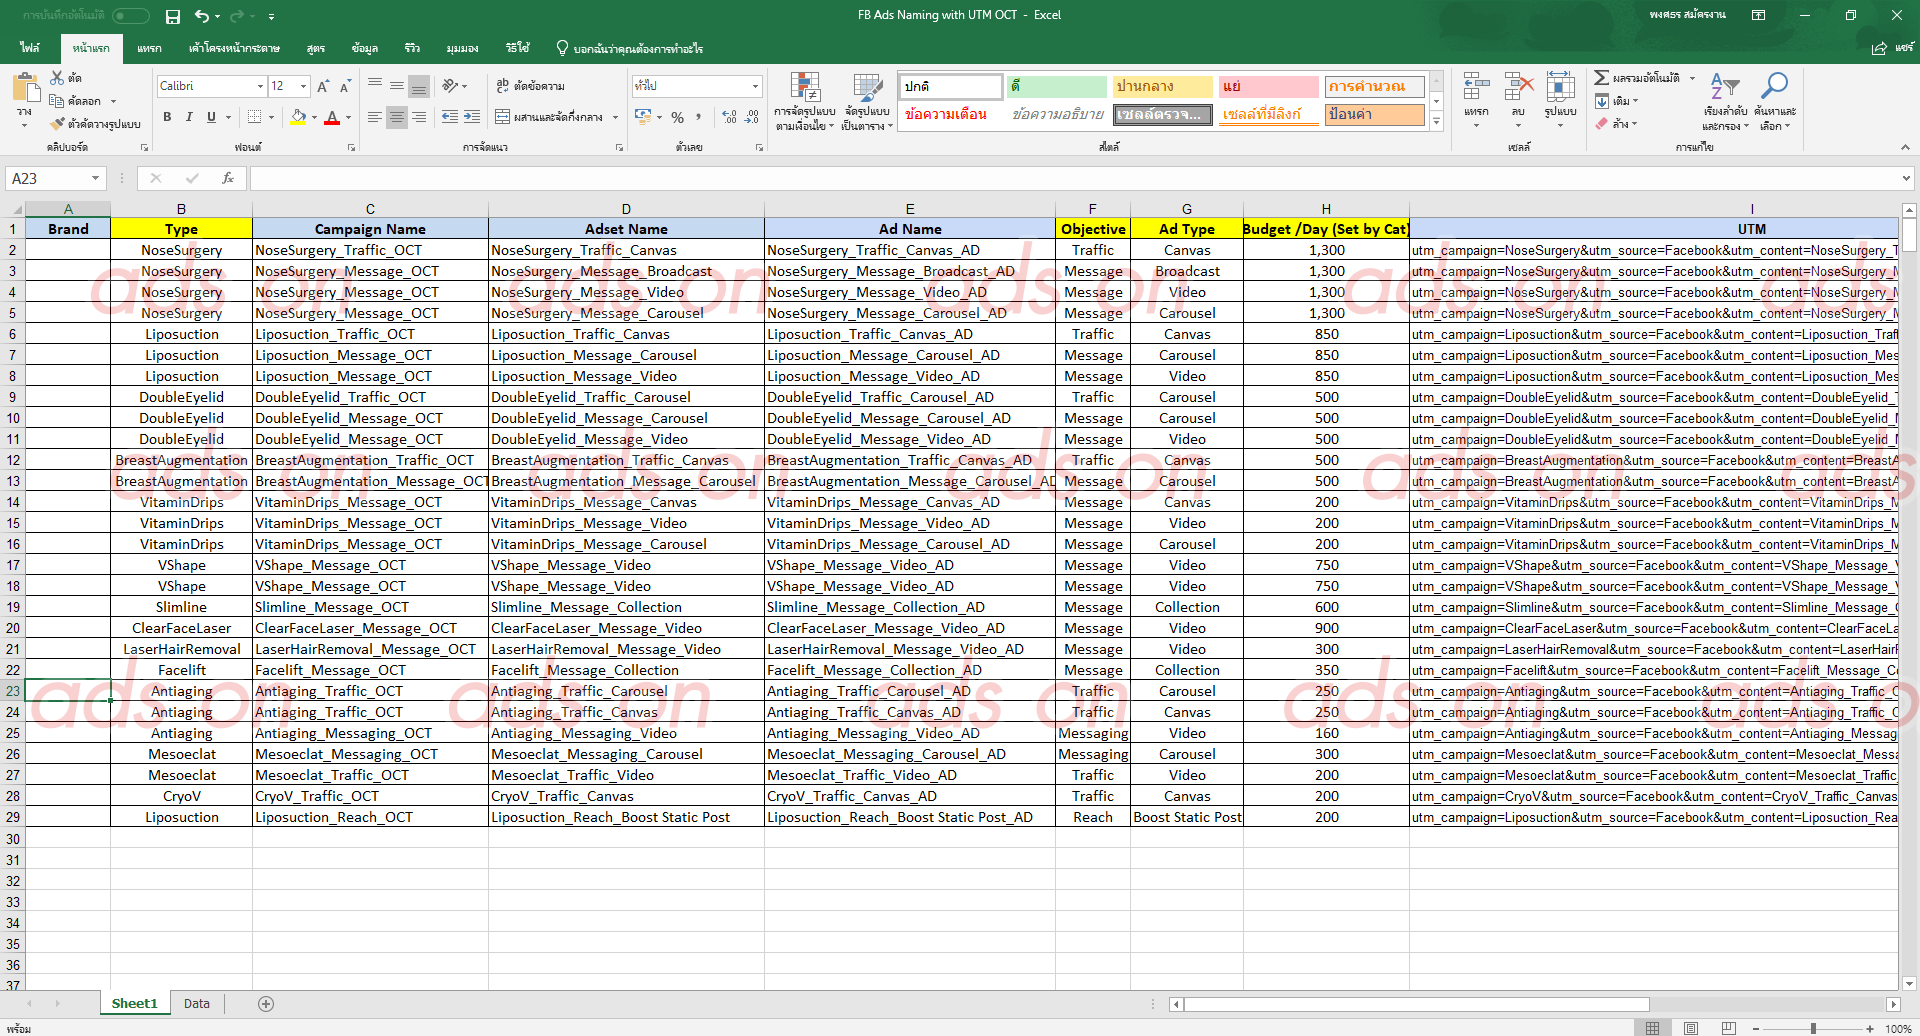Add a new sheet with plus button
Screen dimensions: 1920x1036
[266, 1003]
